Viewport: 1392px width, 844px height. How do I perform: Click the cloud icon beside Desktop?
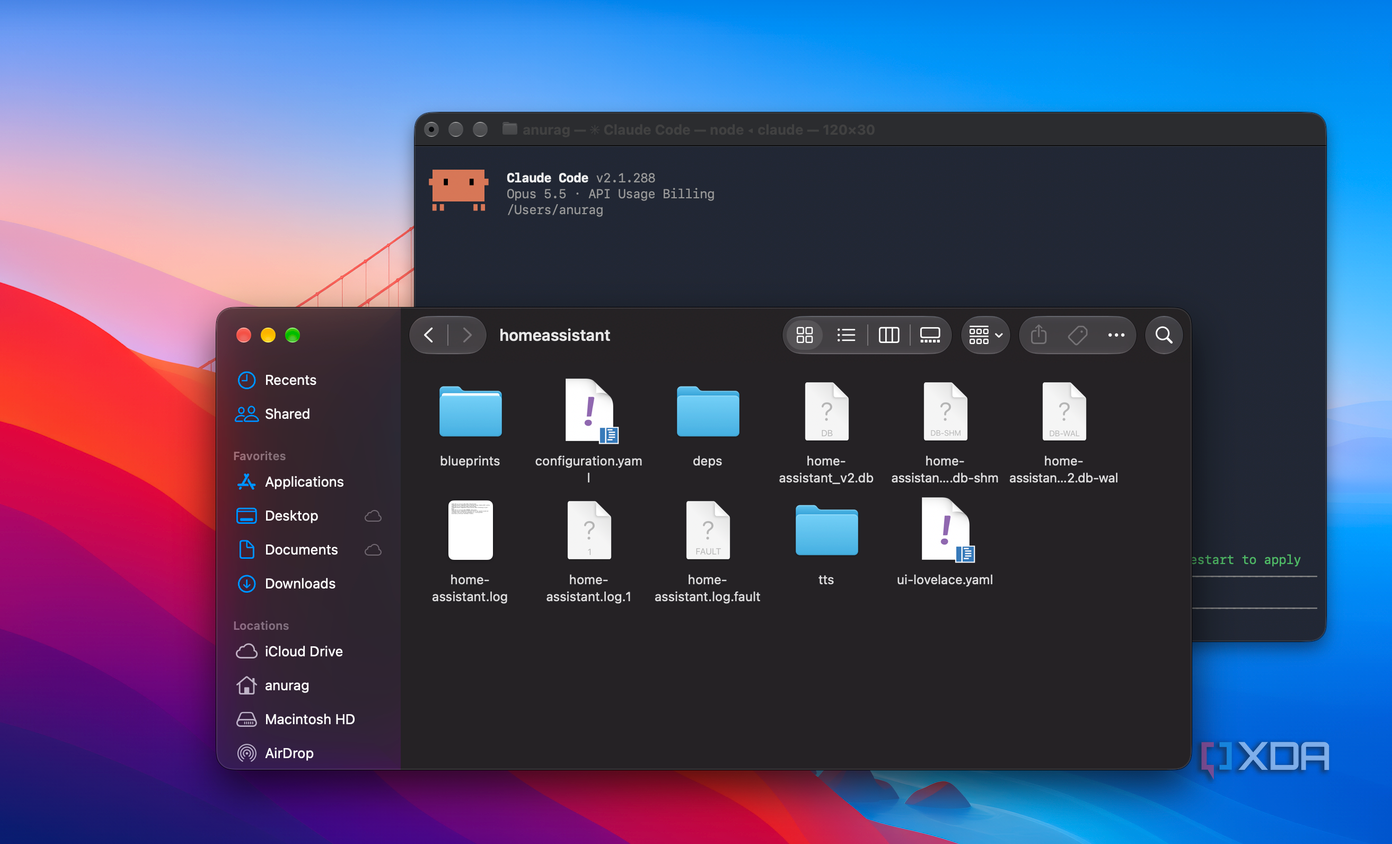coord(373,516)
